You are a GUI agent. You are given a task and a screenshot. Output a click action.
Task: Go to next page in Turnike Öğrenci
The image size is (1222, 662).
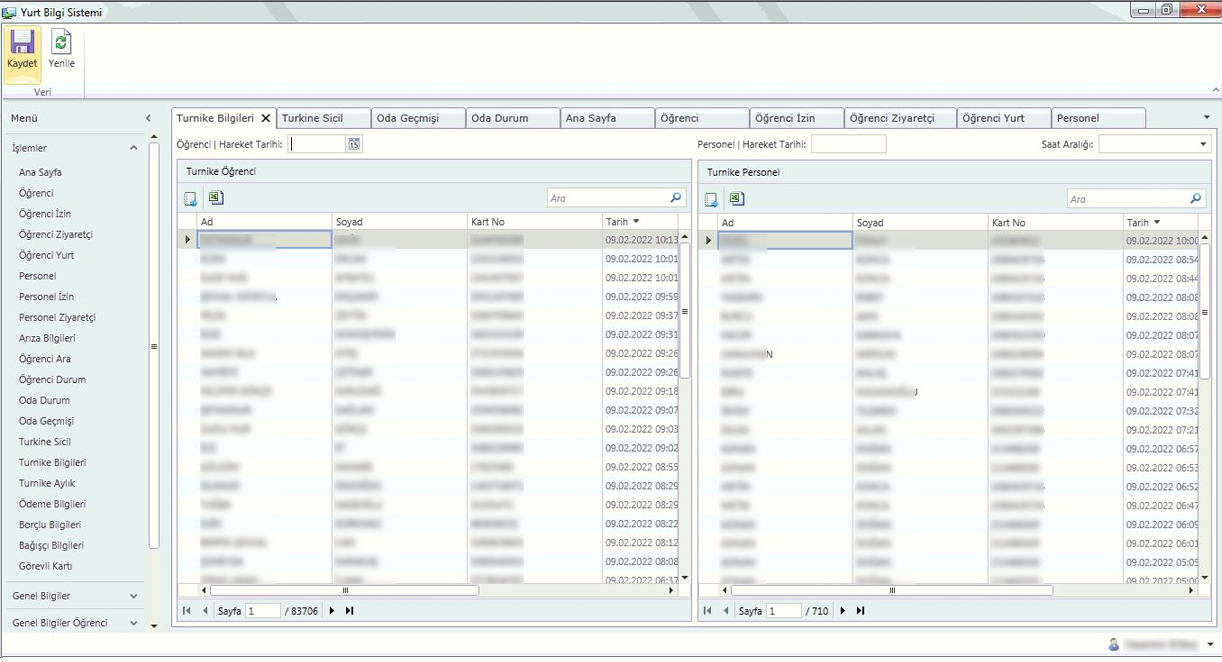[332, 611]
